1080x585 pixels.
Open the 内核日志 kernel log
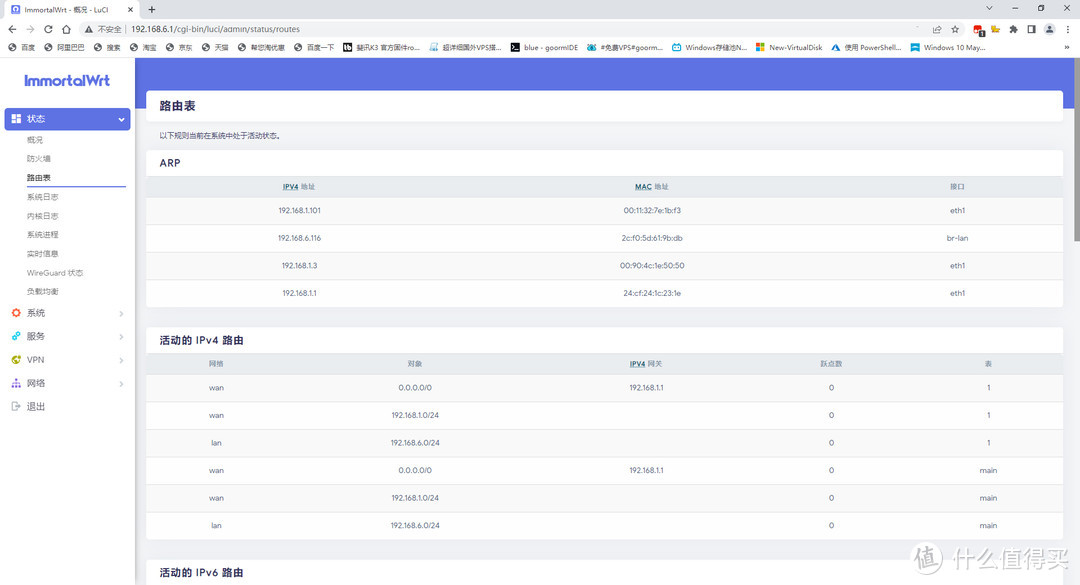point(43,216)
